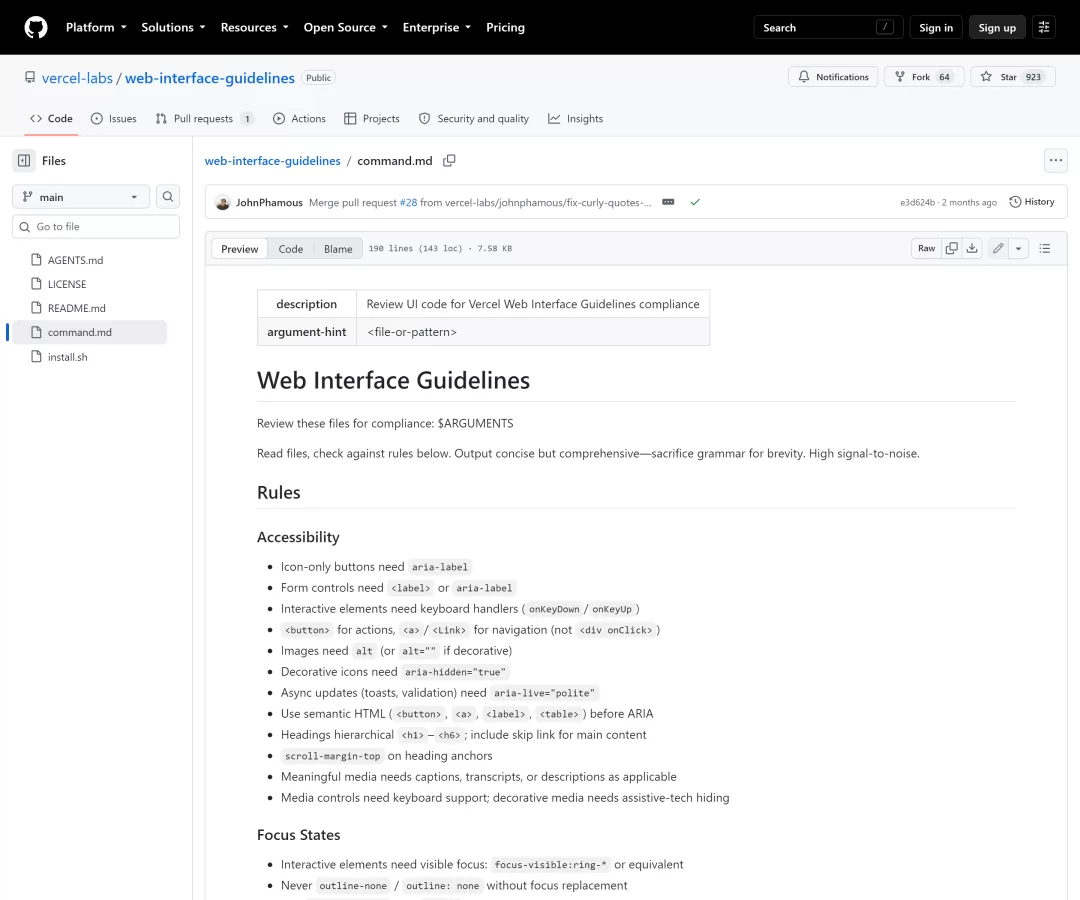This screenshot has width=1080, height=900.
Task: Click the file search magnifier button
Action: [x=167, y=197]
